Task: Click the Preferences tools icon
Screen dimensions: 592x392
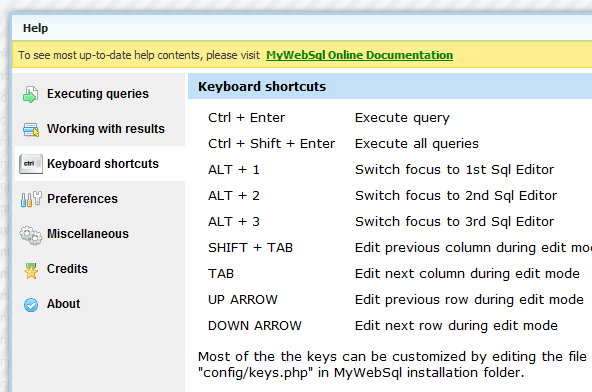Action: click(x=31, y=199)
